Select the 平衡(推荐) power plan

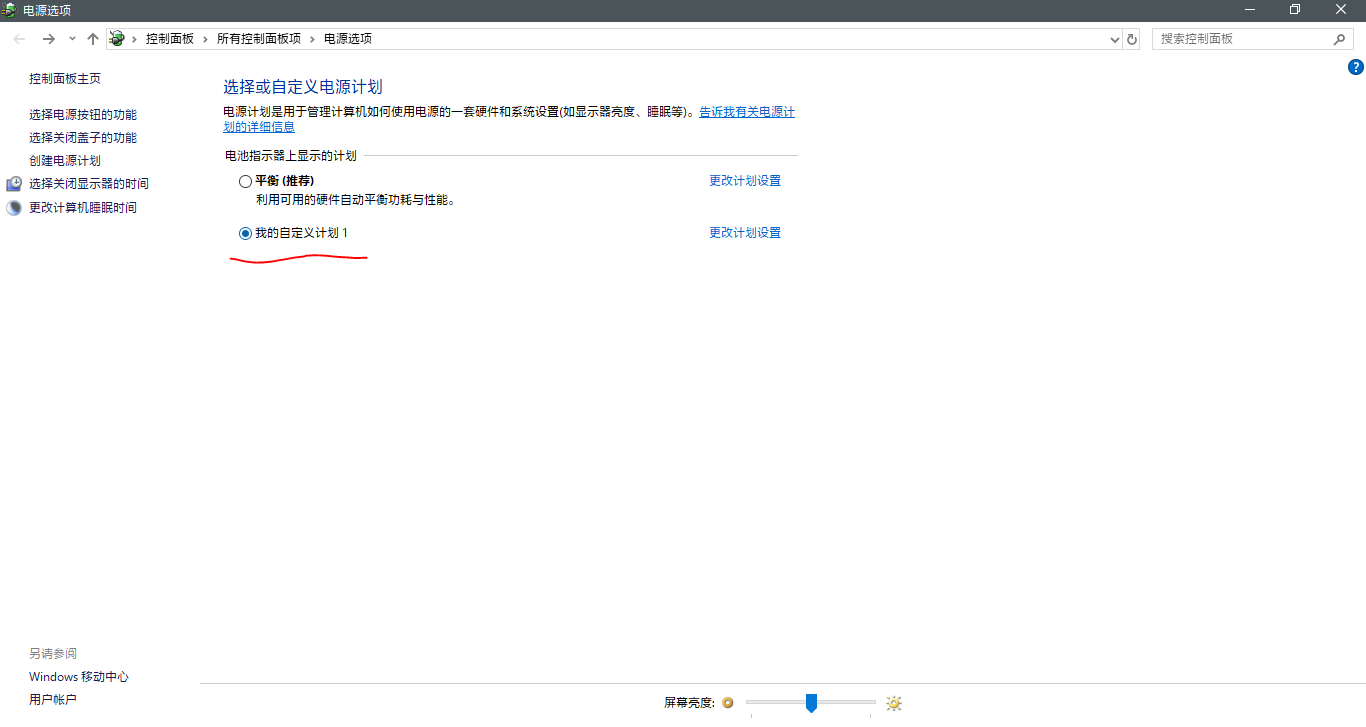click(245, 181)
